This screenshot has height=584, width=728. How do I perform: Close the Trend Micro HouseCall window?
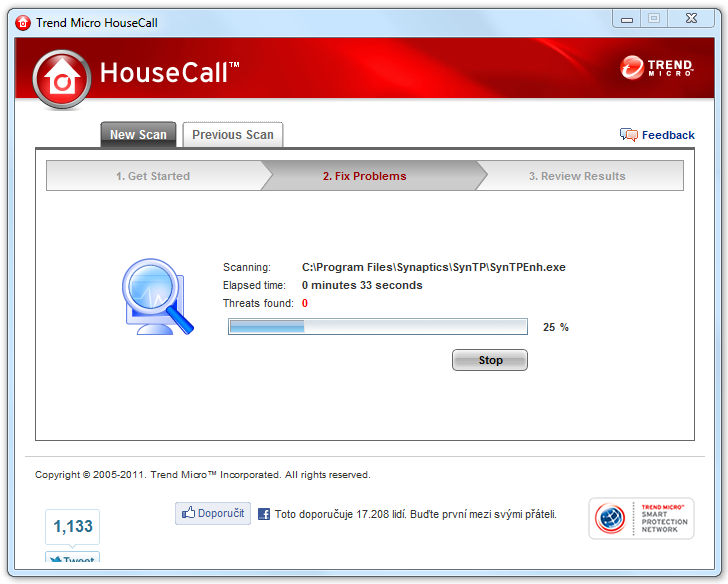point(691,19)
